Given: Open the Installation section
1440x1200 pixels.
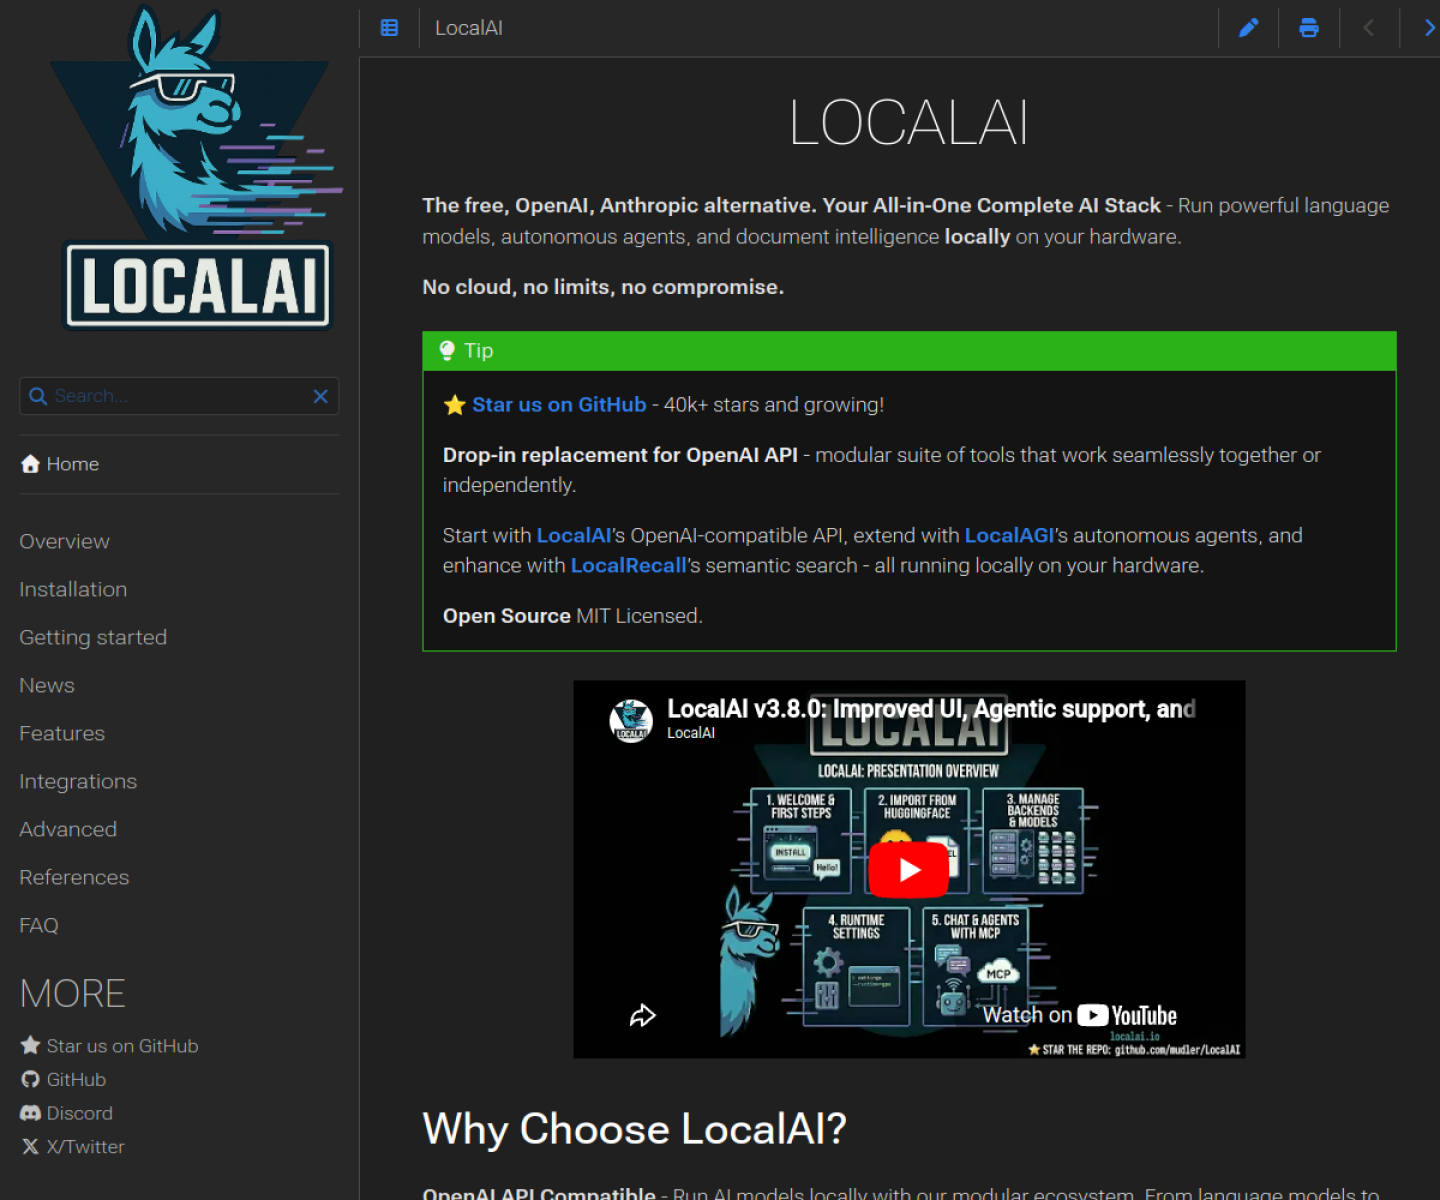Looking at the screenshot, I should pos(73,589).
